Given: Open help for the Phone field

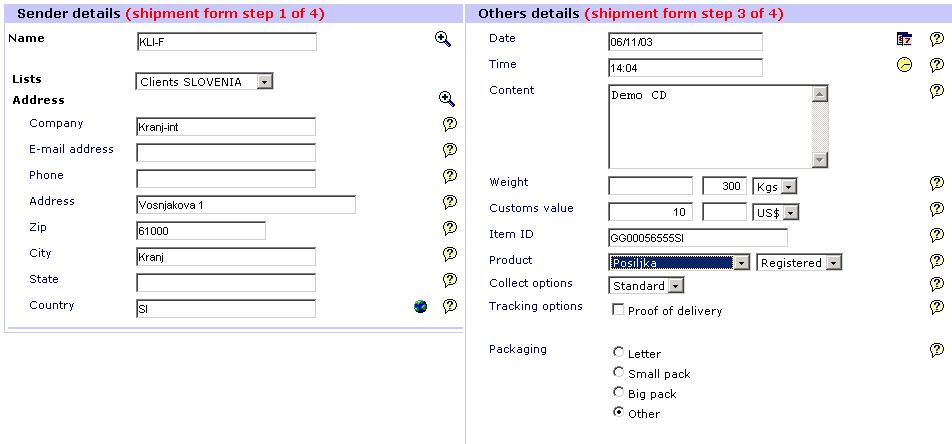Looking at the screenshot, I should (x=449, y=176).
